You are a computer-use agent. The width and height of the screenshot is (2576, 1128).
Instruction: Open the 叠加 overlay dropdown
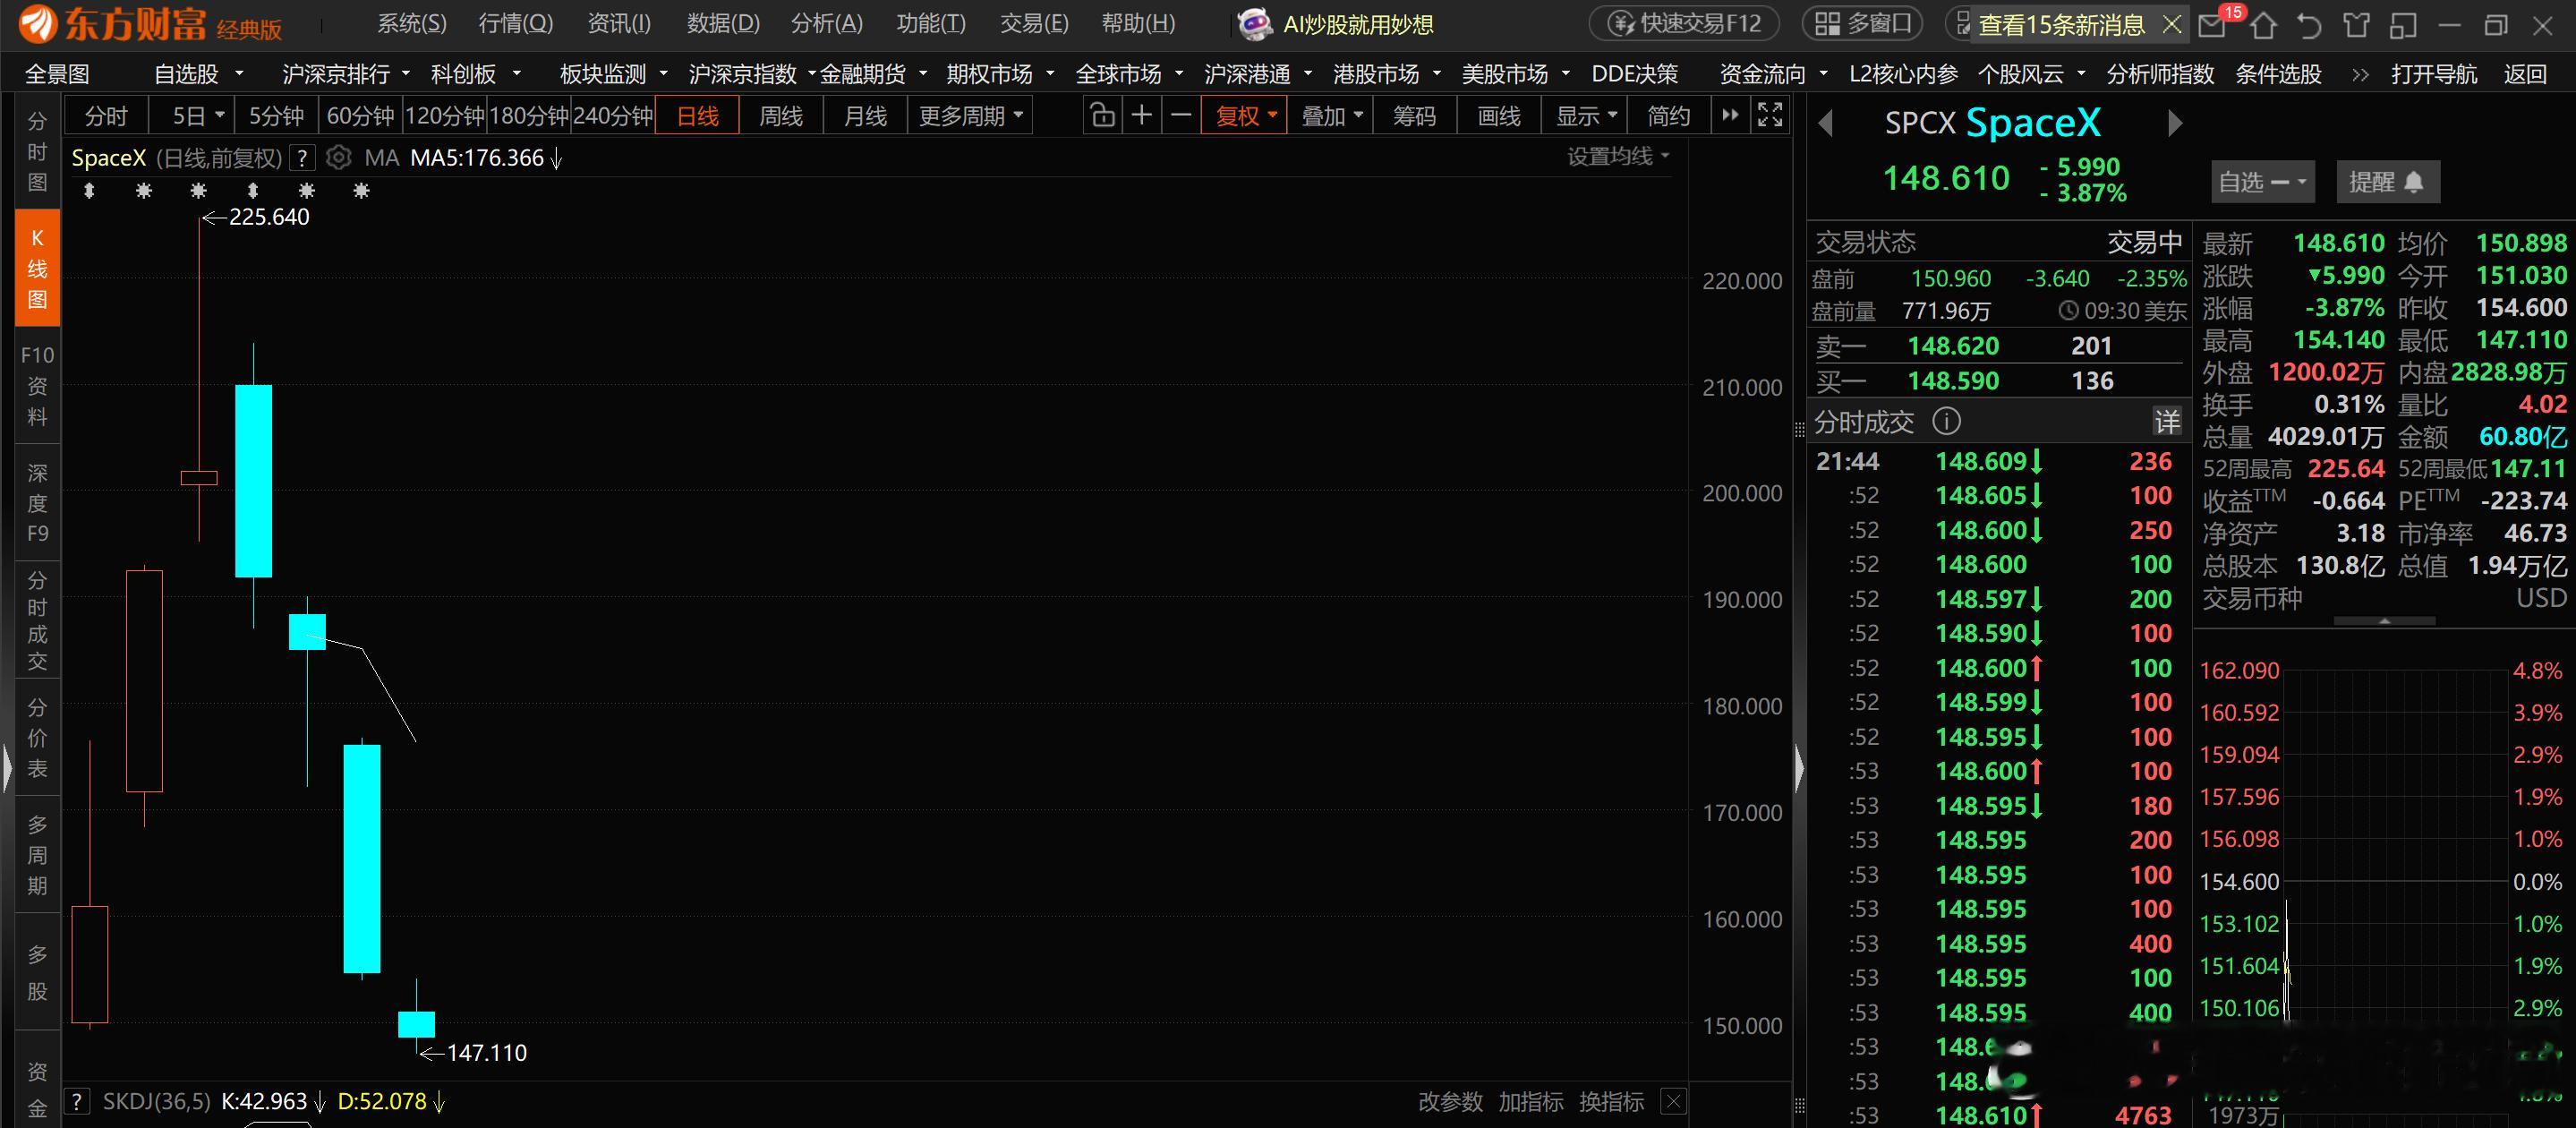(x=1331, y=116)
